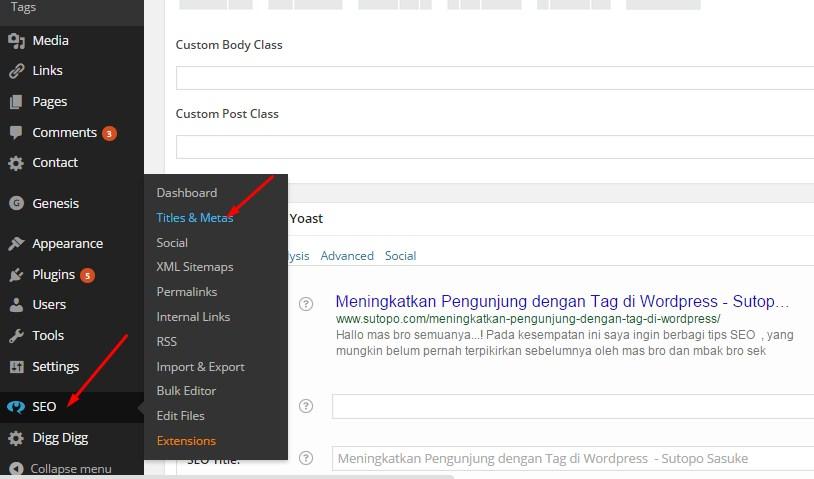Image resolution: width=814 pixels, height=479 pixels.
Task: Open Tools menu item
Action: pos(48,335)
